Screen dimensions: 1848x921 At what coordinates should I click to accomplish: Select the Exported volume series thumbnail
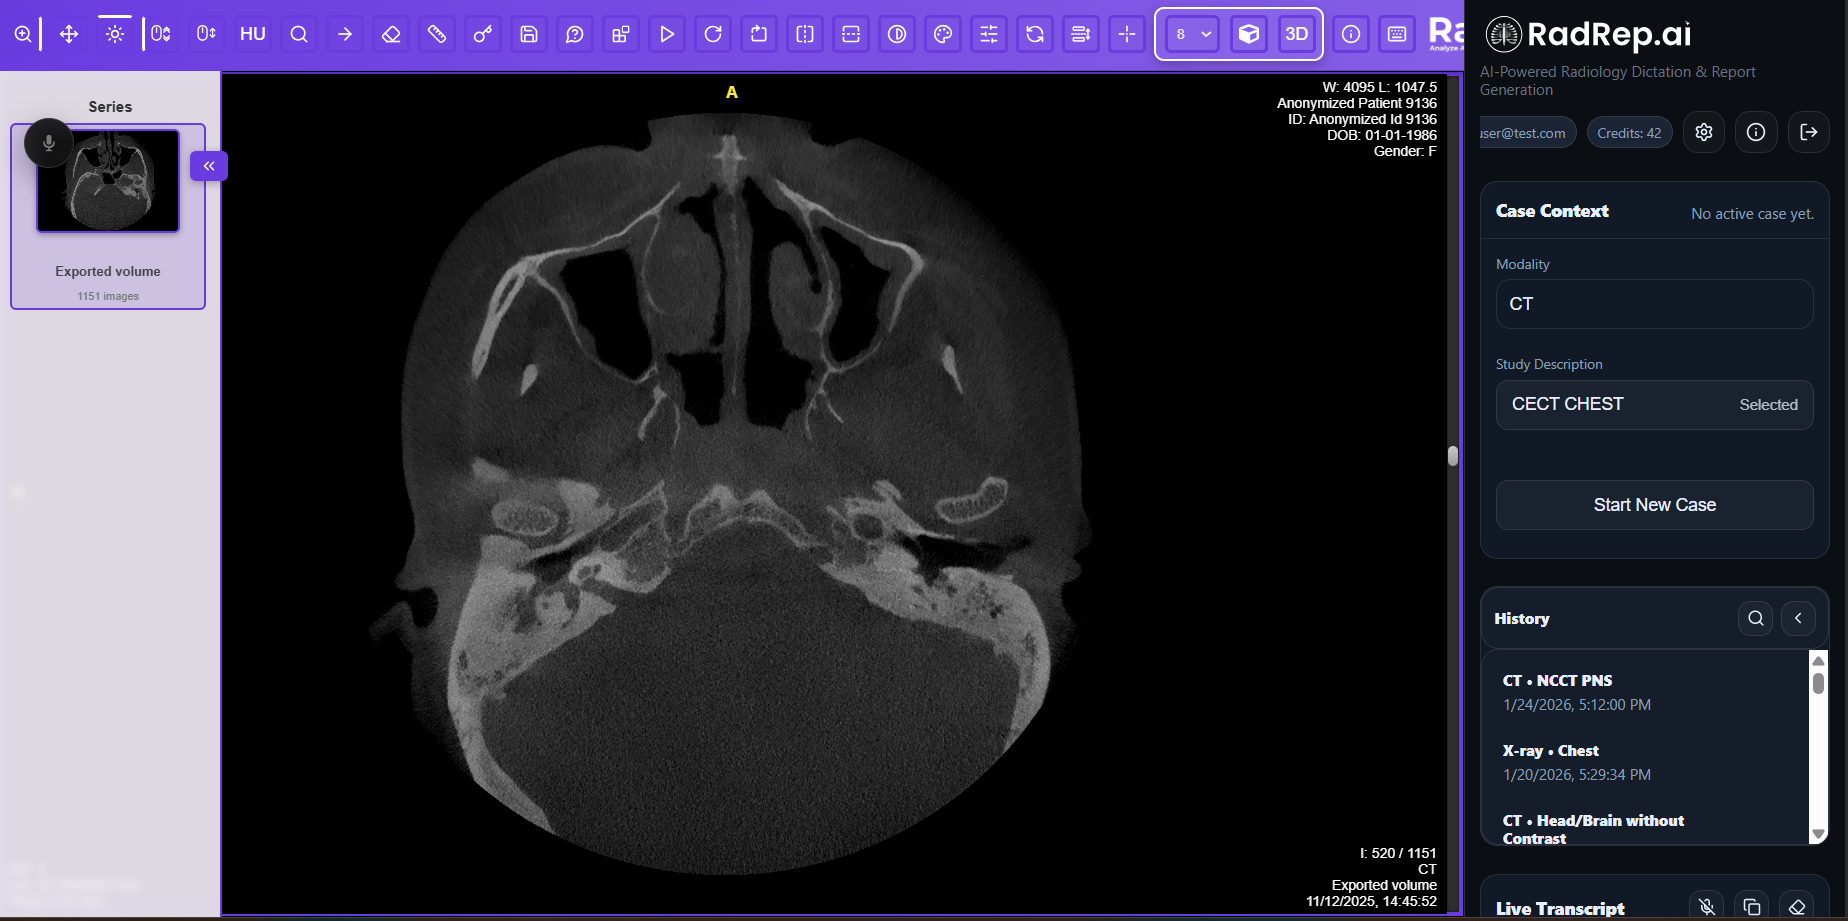coord(107,180)
